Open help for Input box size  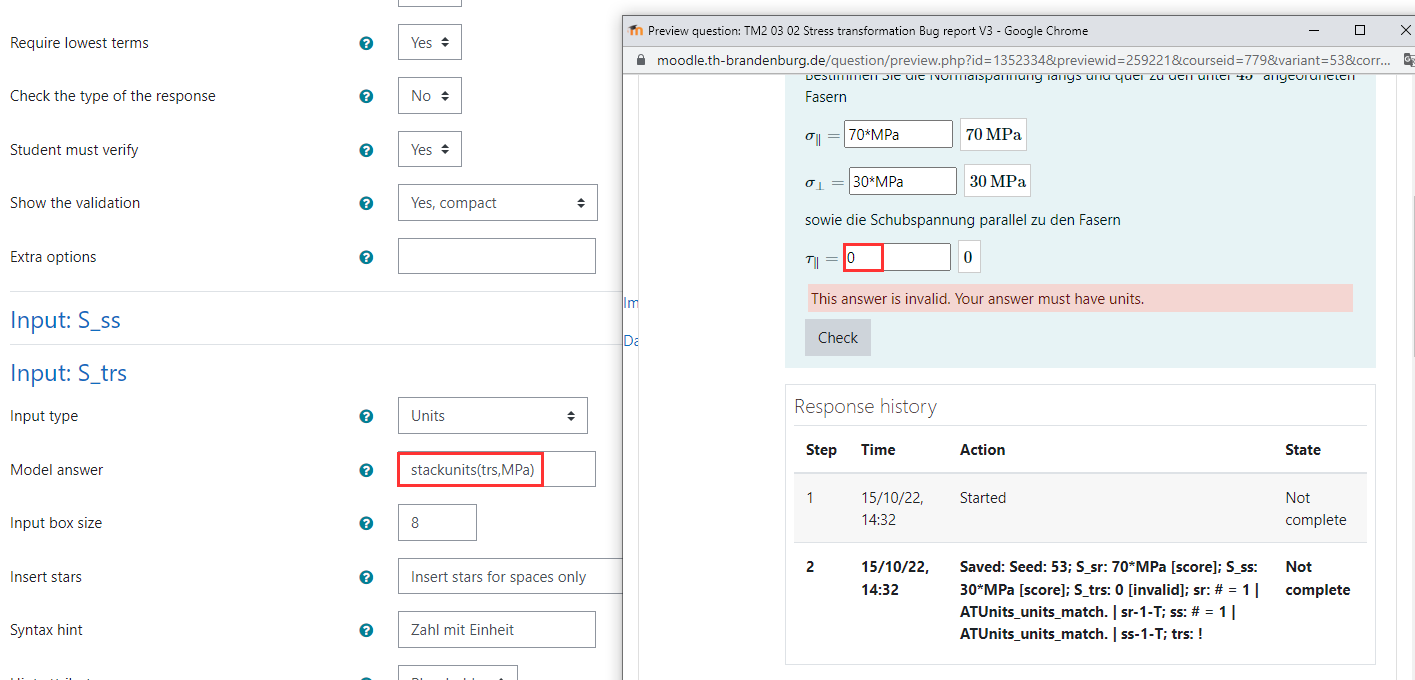point(366,523)
